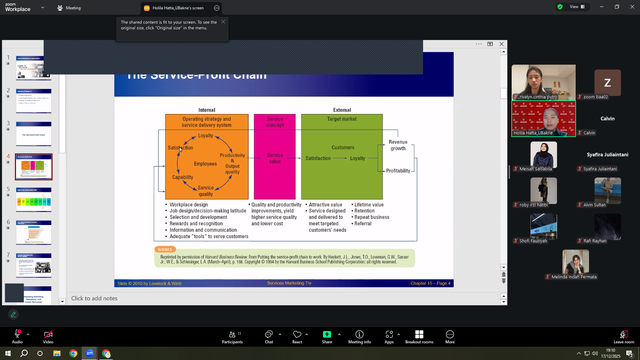
Task: Select rivalyn cinthia putri video tile
Action: [544, 82]
